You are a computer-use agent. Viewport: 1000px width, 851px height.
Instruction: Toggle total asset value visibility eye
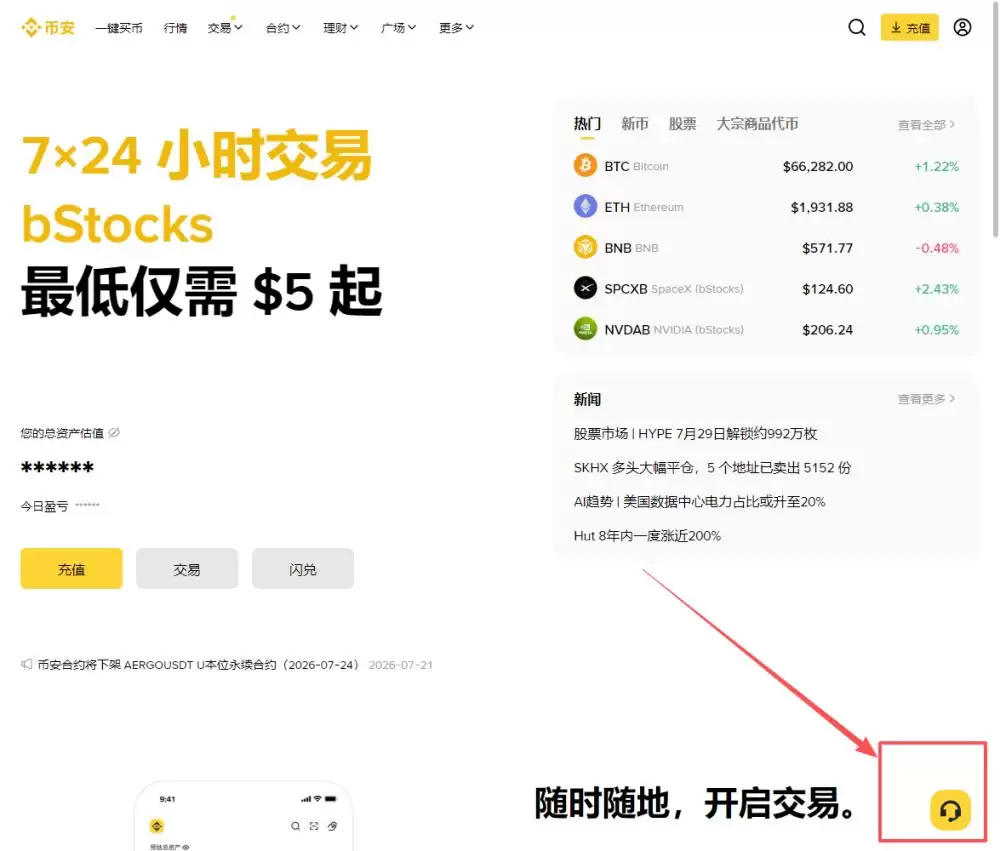[114, 433]
